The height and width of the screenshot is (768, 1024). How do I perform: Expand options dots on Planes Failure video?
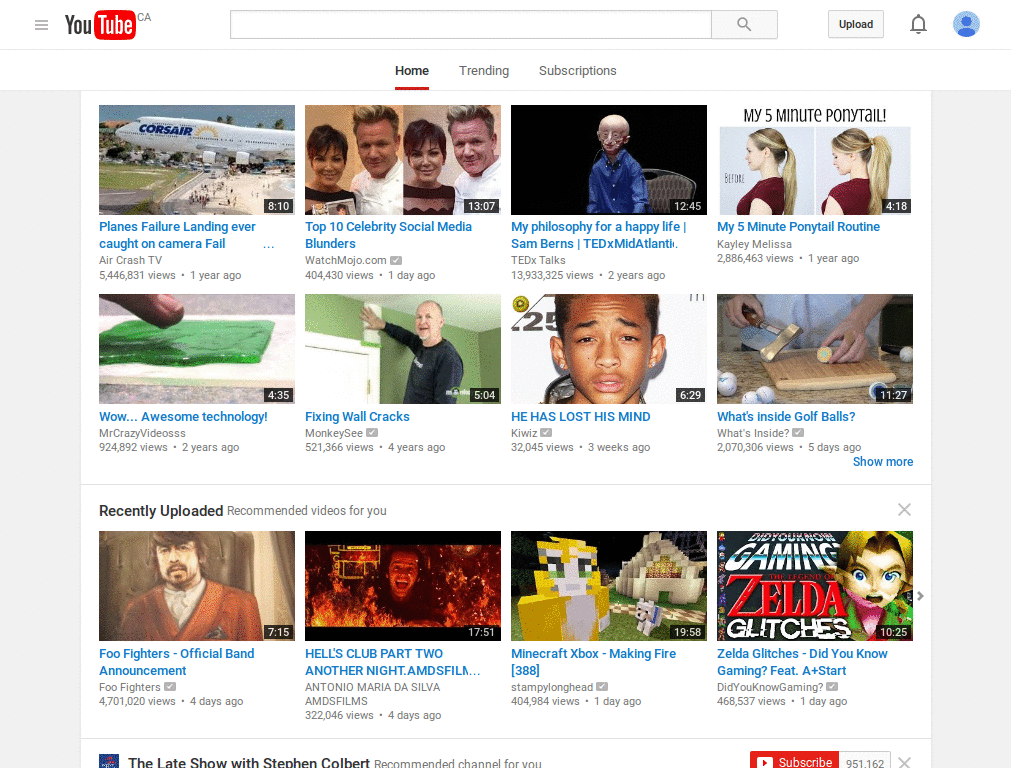tap(268, 247)
